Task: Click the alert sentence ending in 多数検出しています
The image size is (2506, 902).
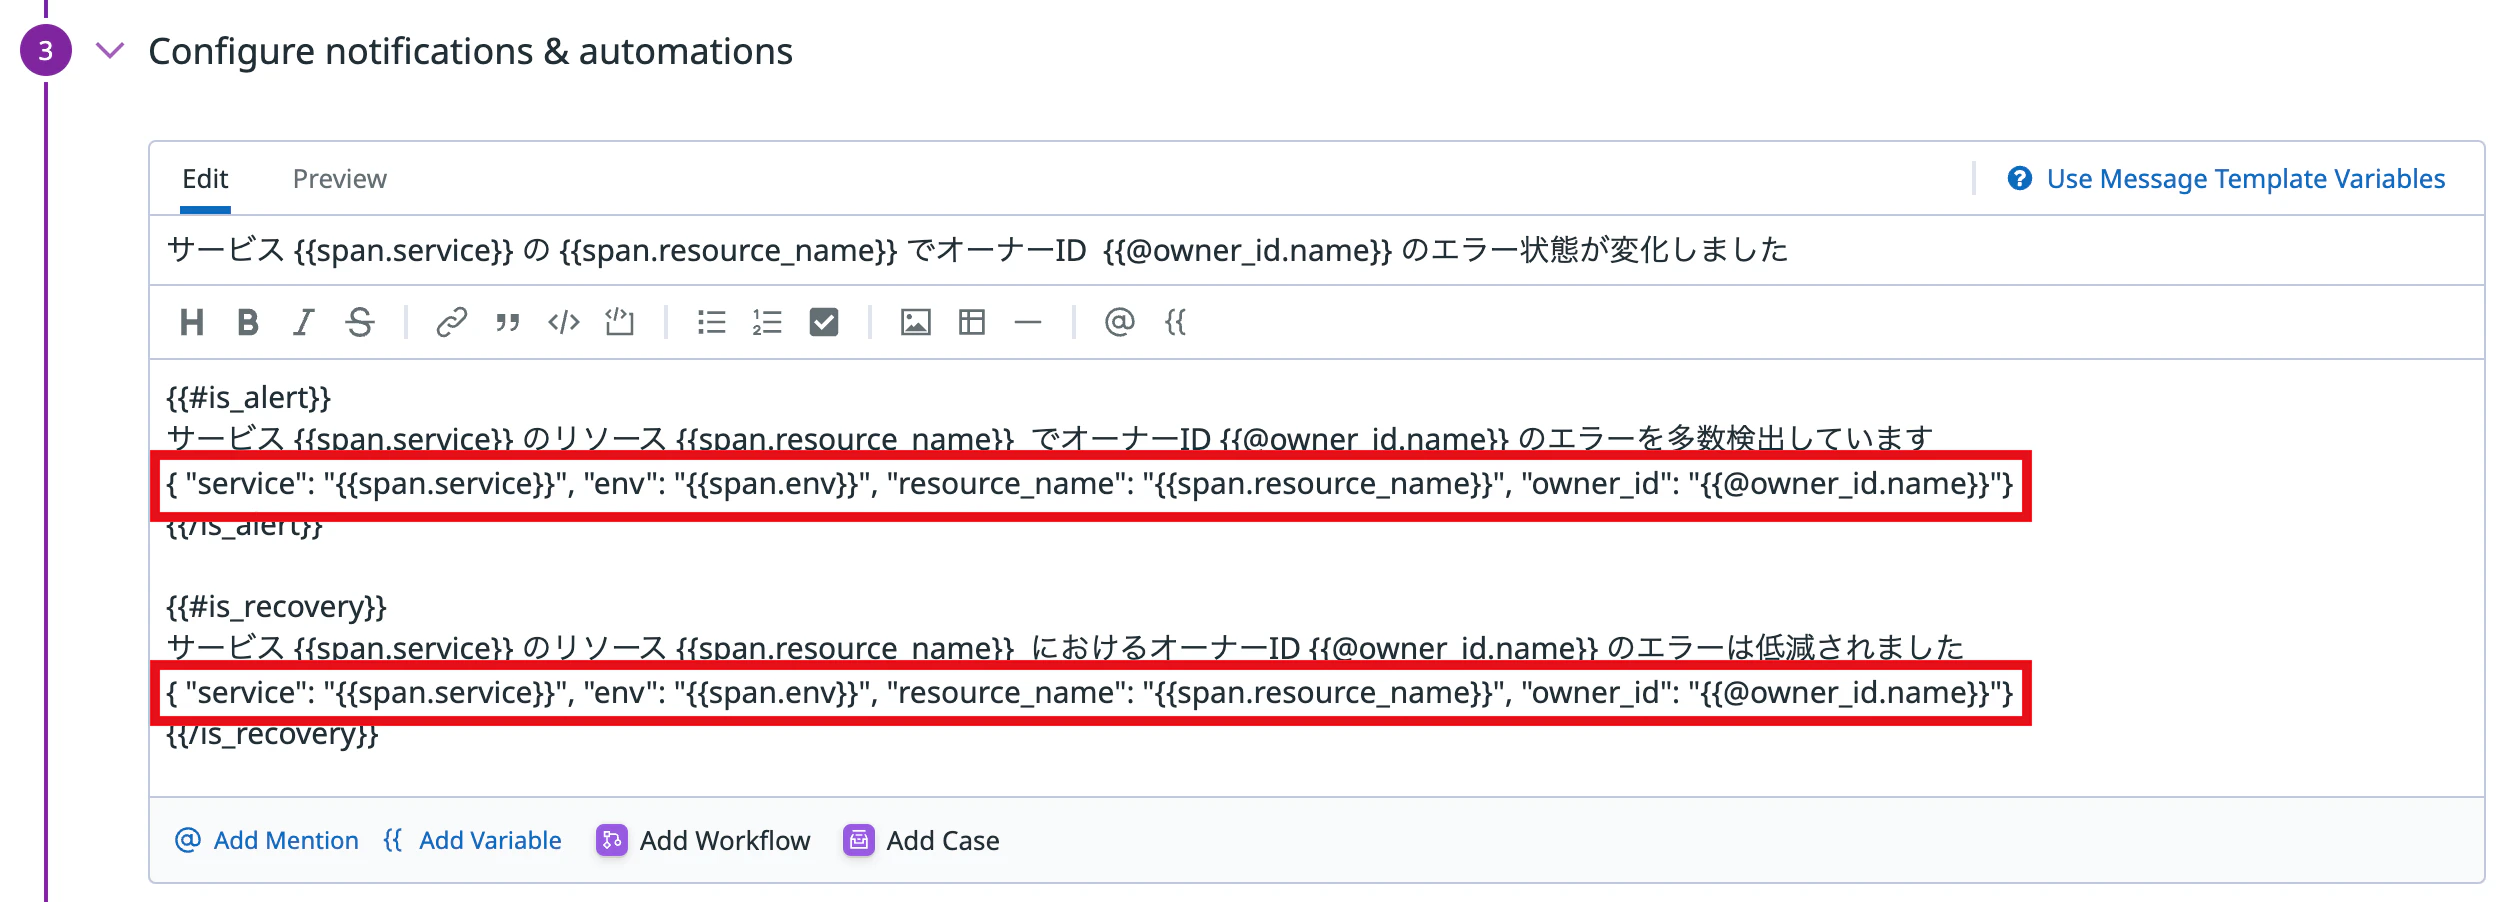Action: click(1049, 438)
